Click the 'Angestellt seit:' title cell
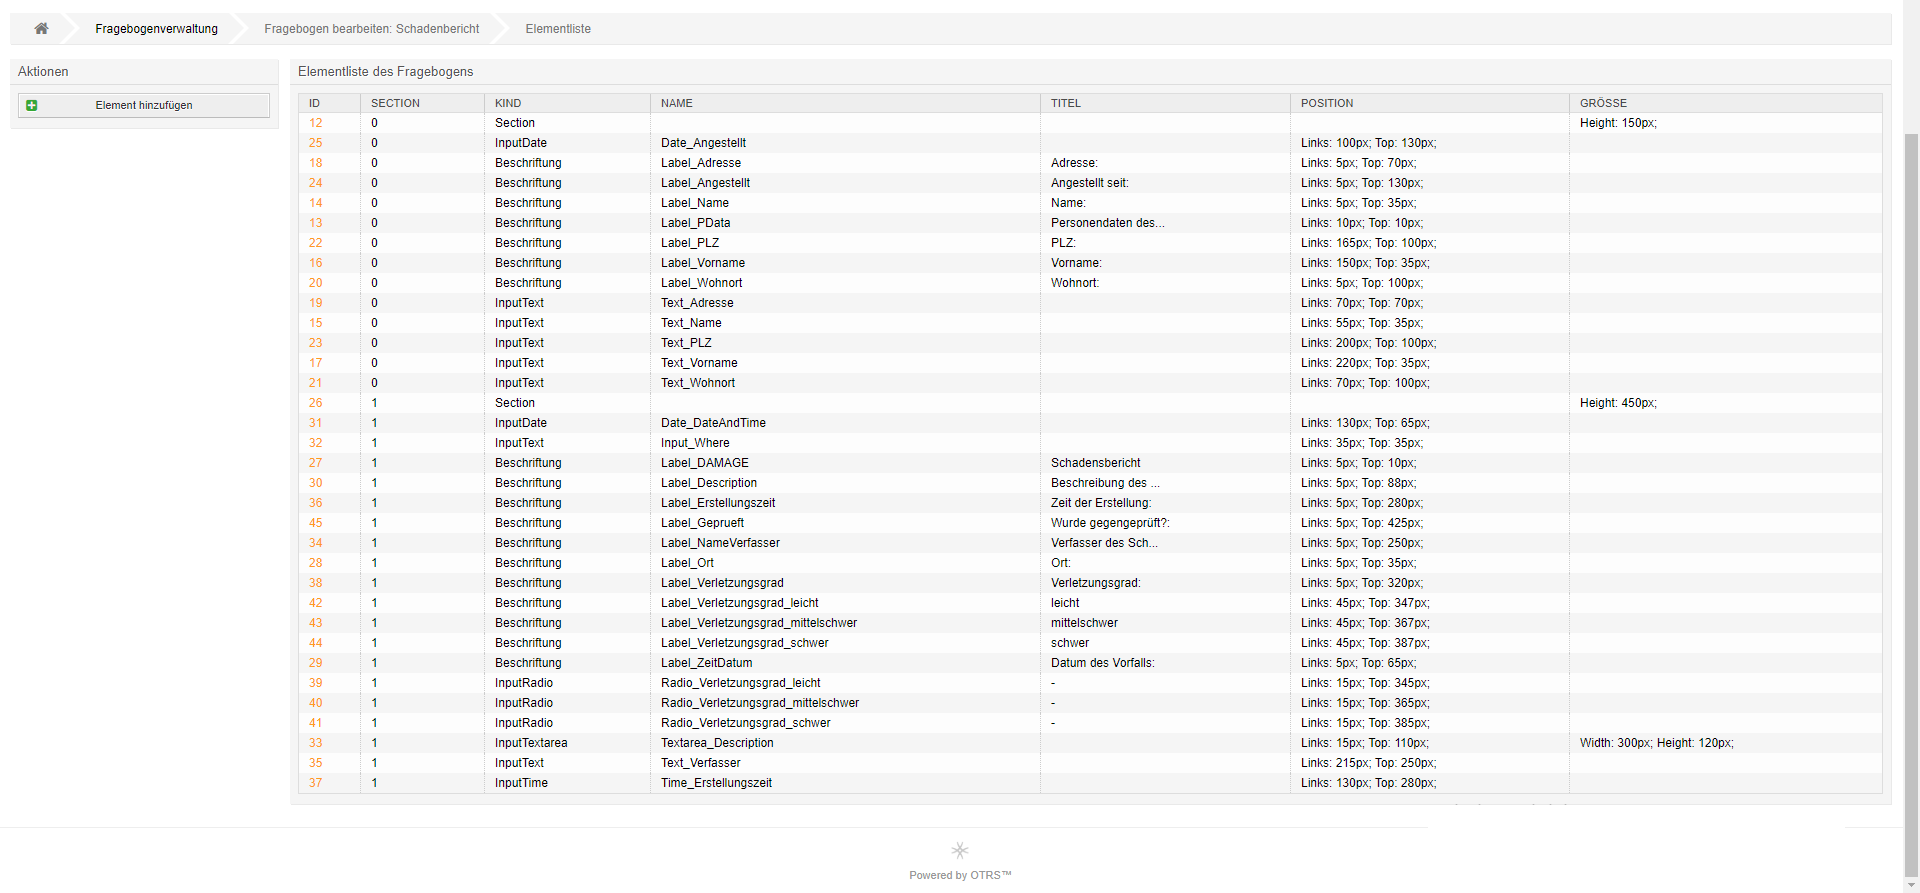This screenshot has width=1920, height=893. [1165, 183]
